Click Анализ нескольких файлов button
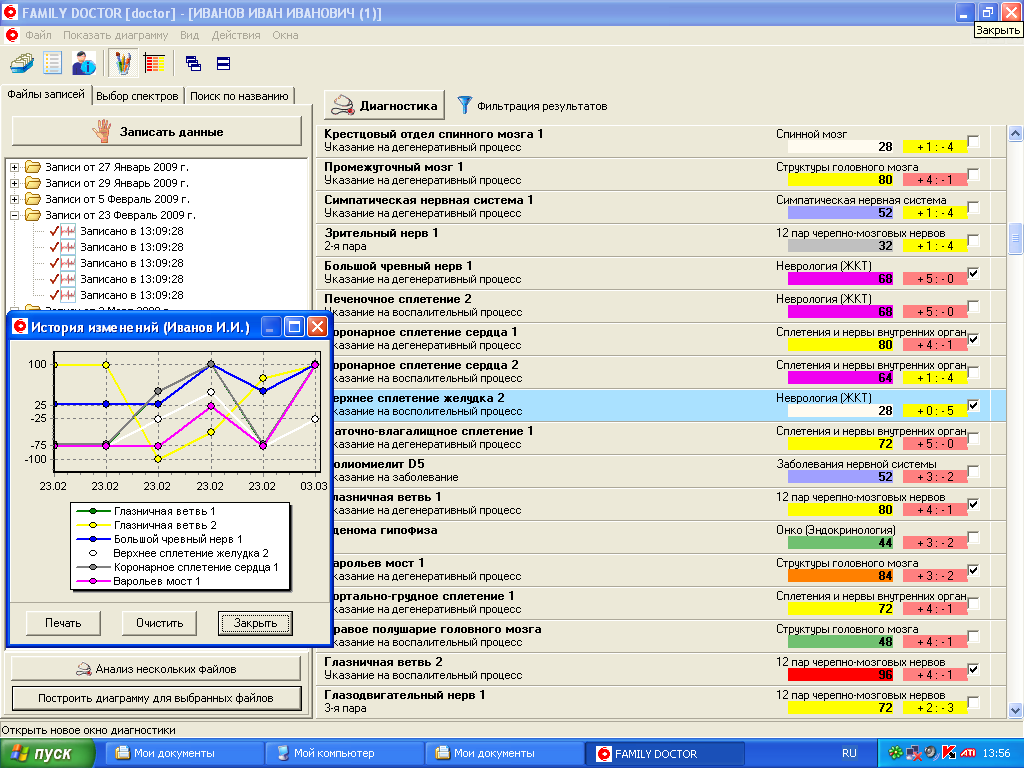The height and width of the screenshot is (768, 1024). 156,669
